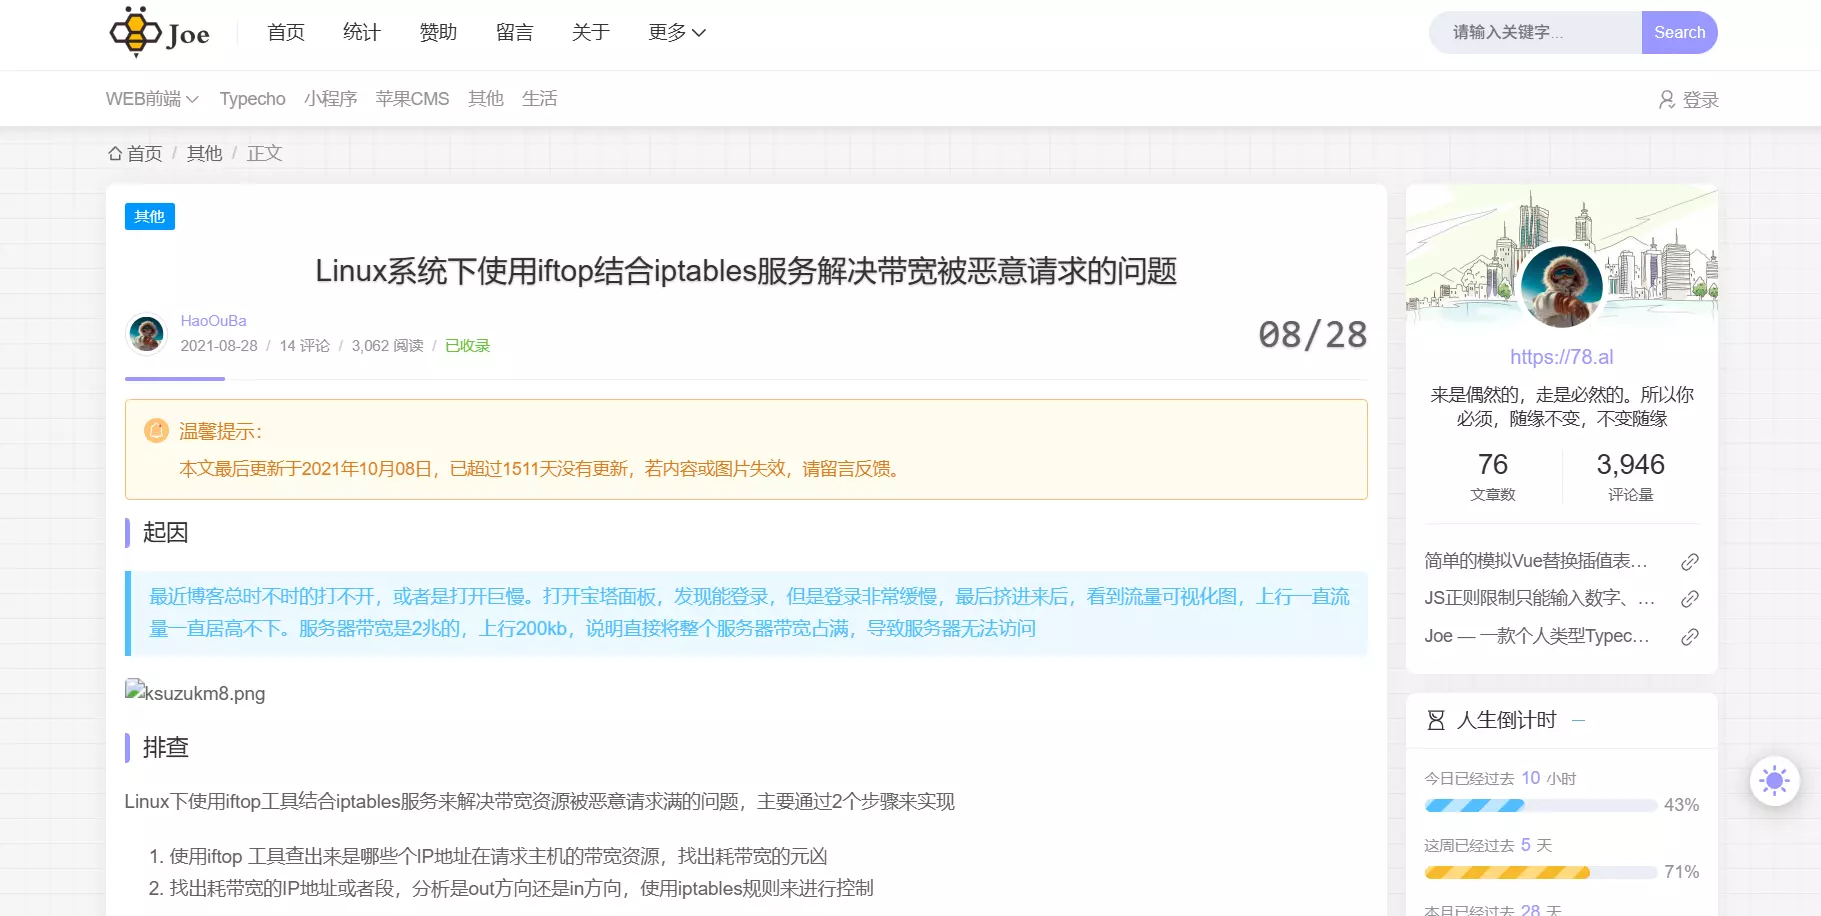The image size is (1821, 916).
Task: Open the 留言 menu item
Action: [x=514, y=32]
